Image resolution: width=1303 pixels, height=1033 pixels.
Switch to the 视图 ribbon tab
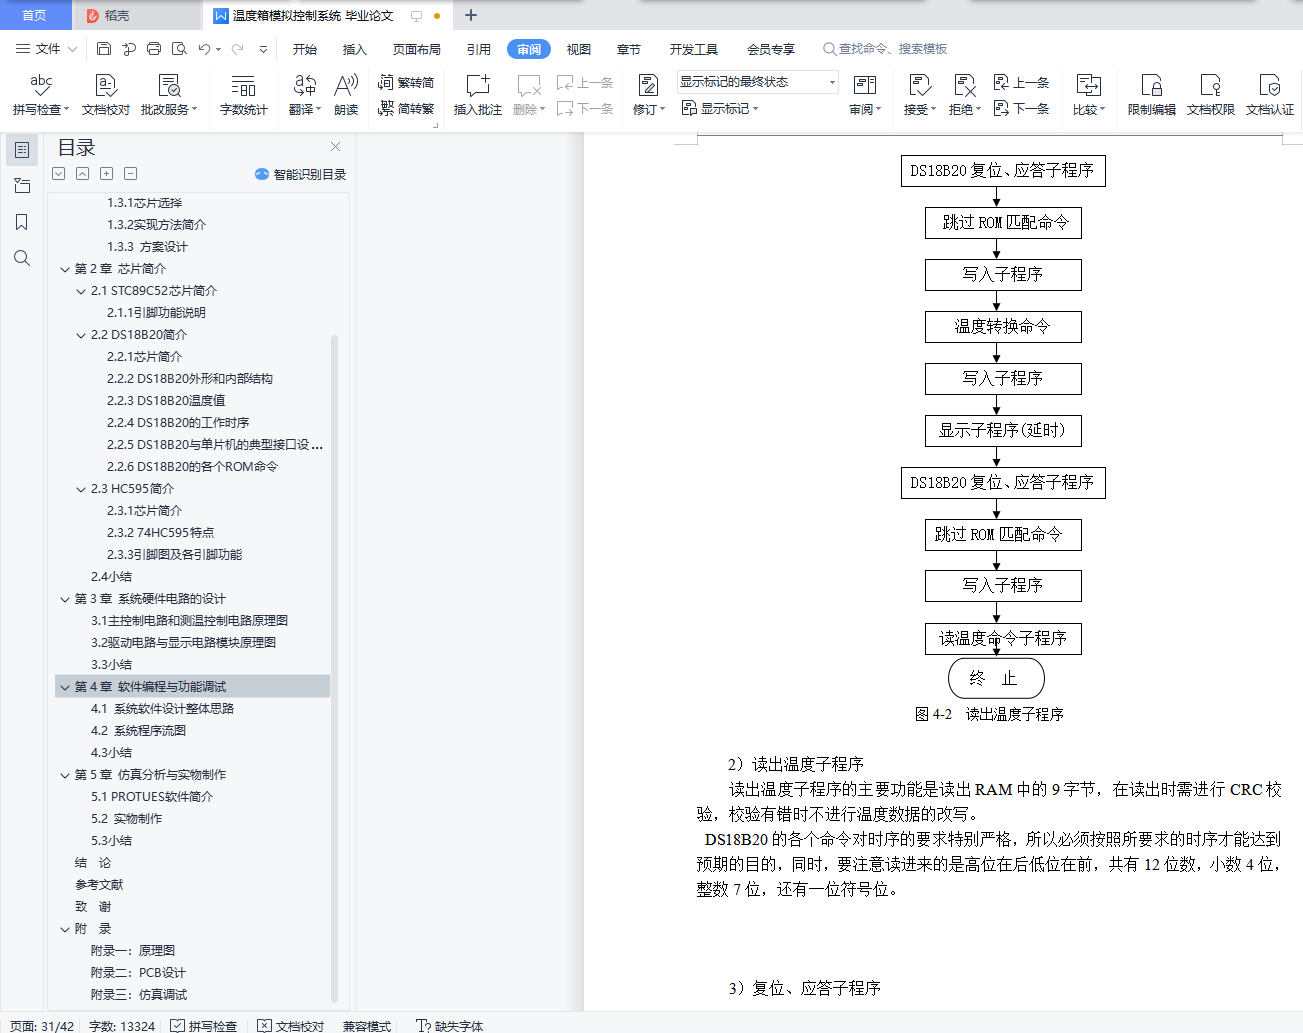(x=579, y=49)
